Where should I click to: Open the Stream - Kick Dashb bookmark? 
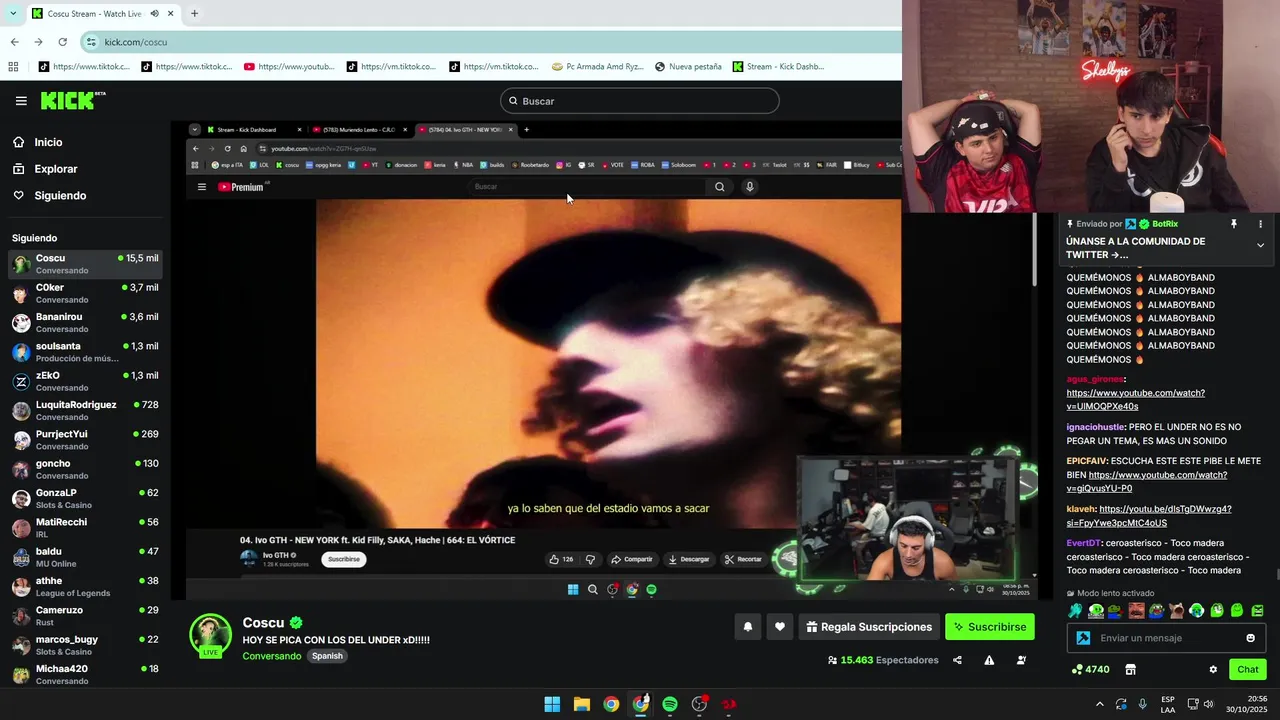click(778, 67)
